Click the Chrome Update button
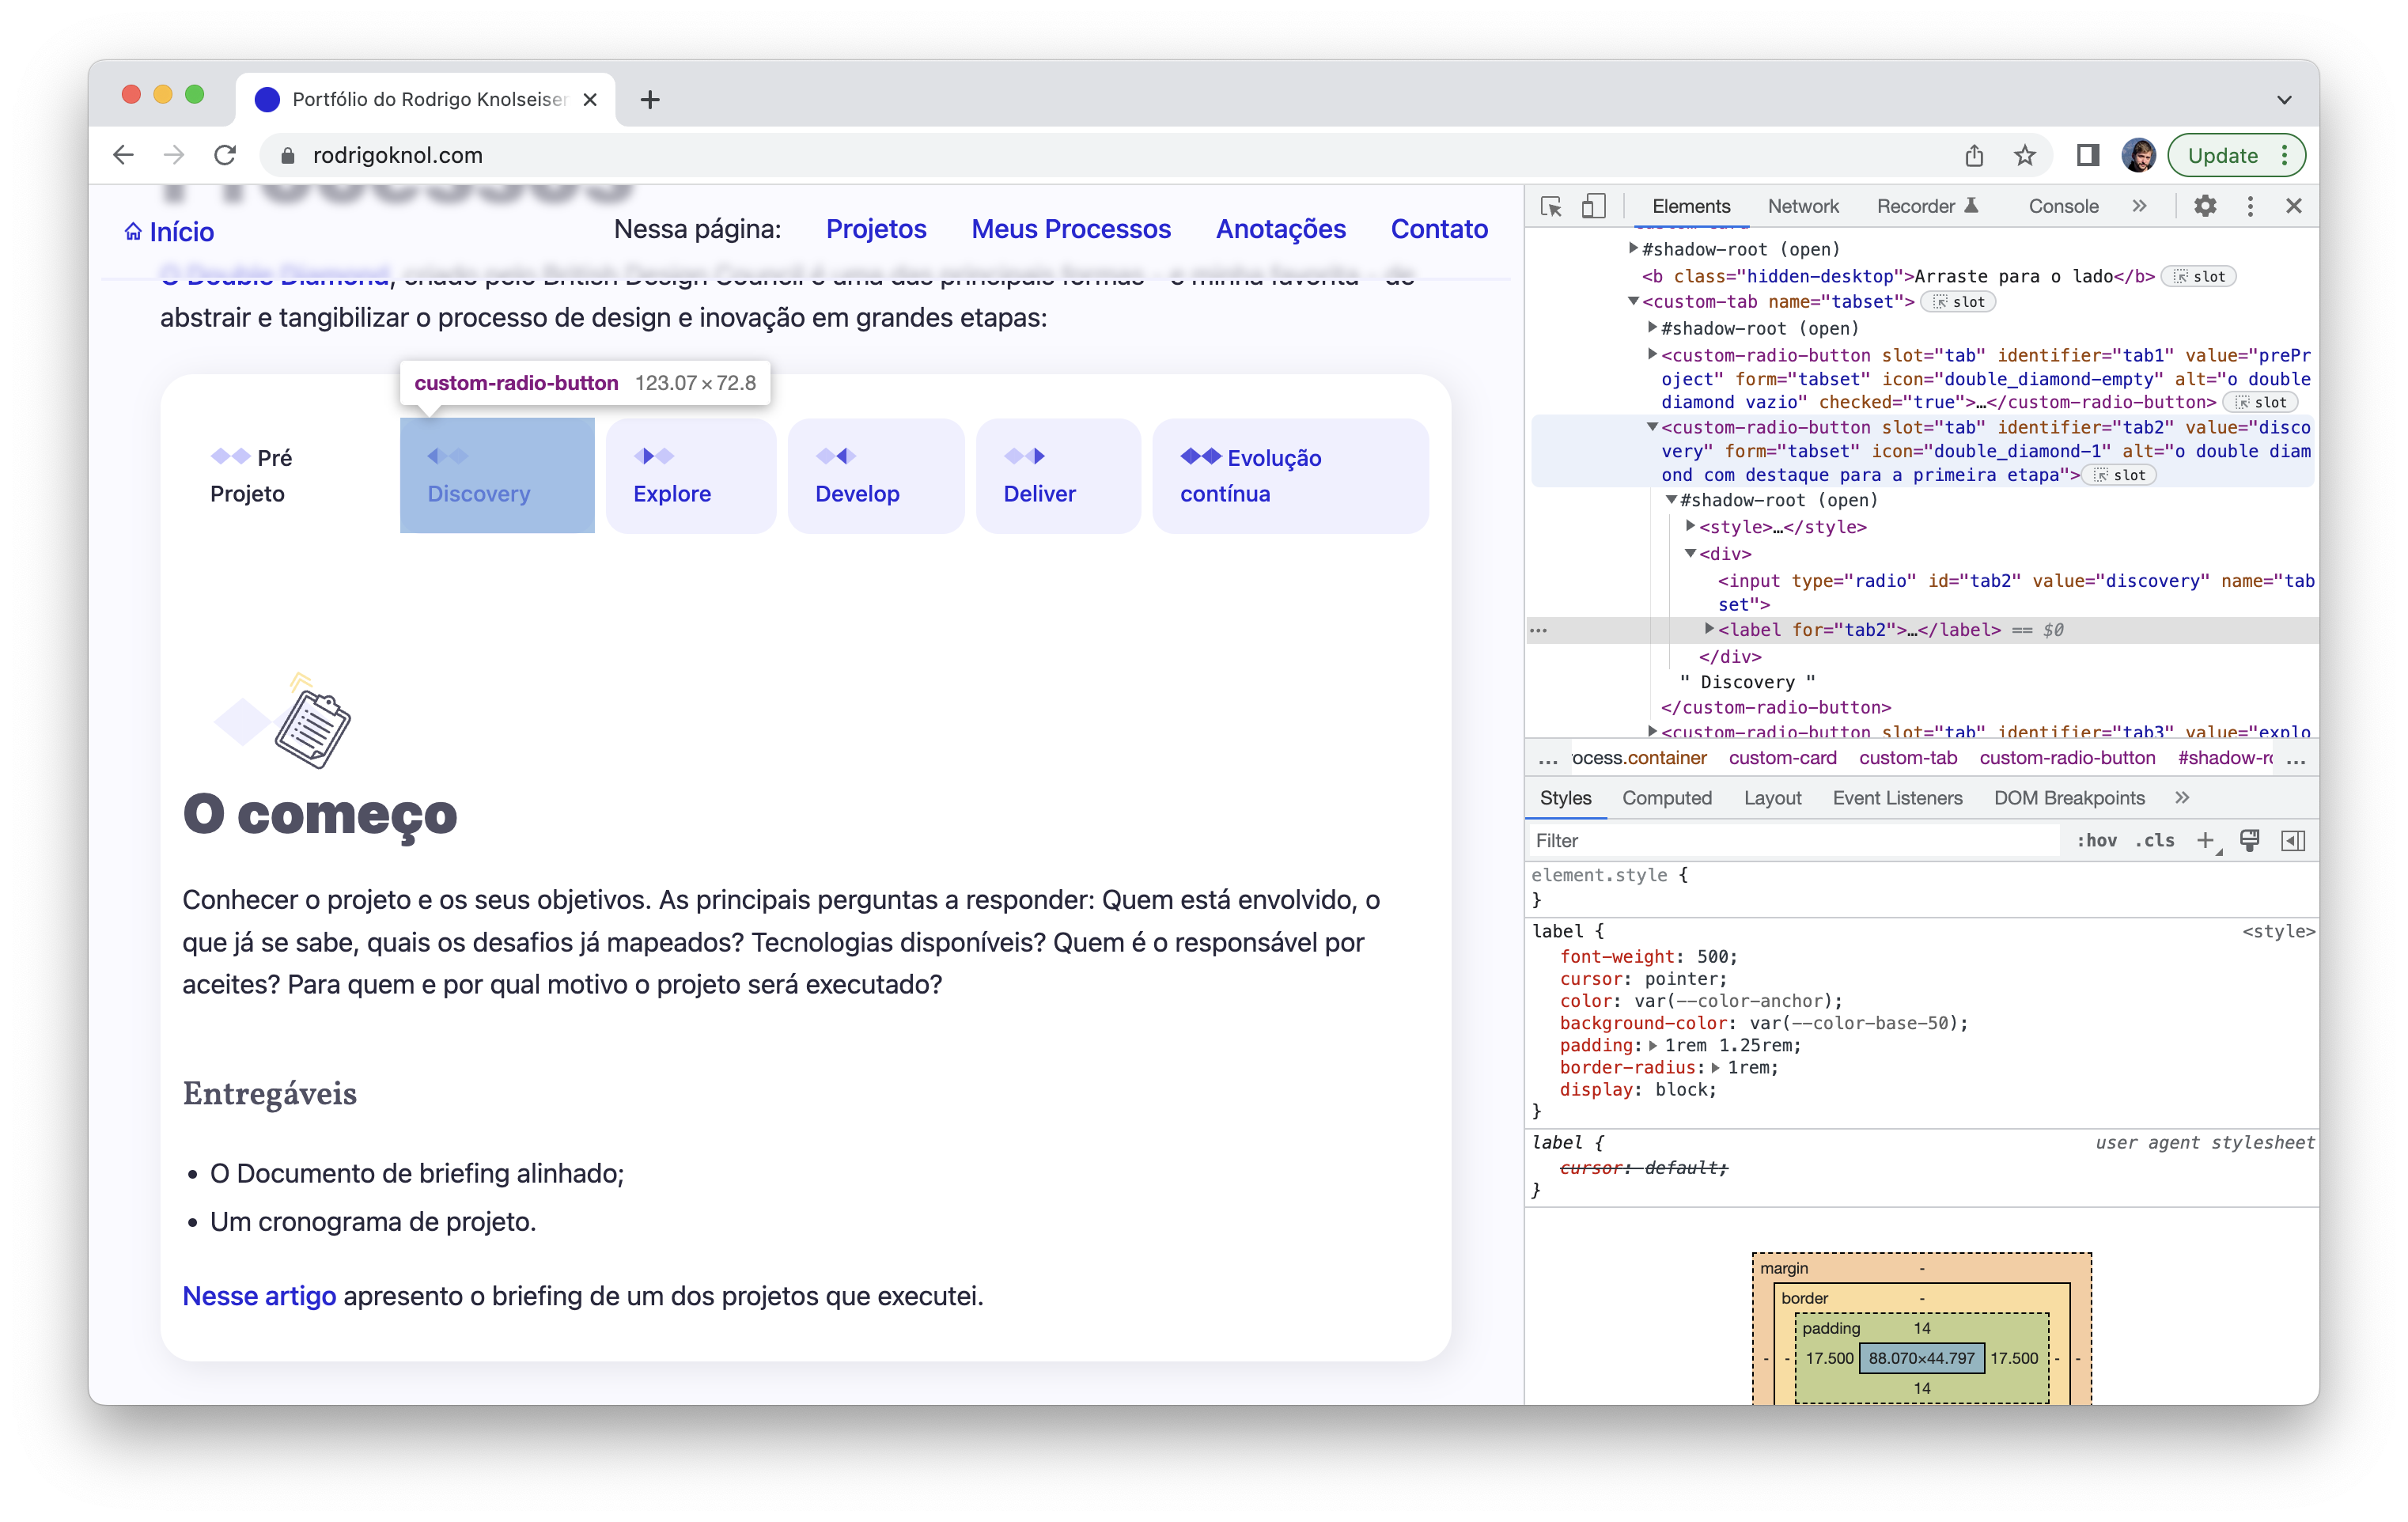Viewport: 2408px width, 1522px height. click(2237, 155)
